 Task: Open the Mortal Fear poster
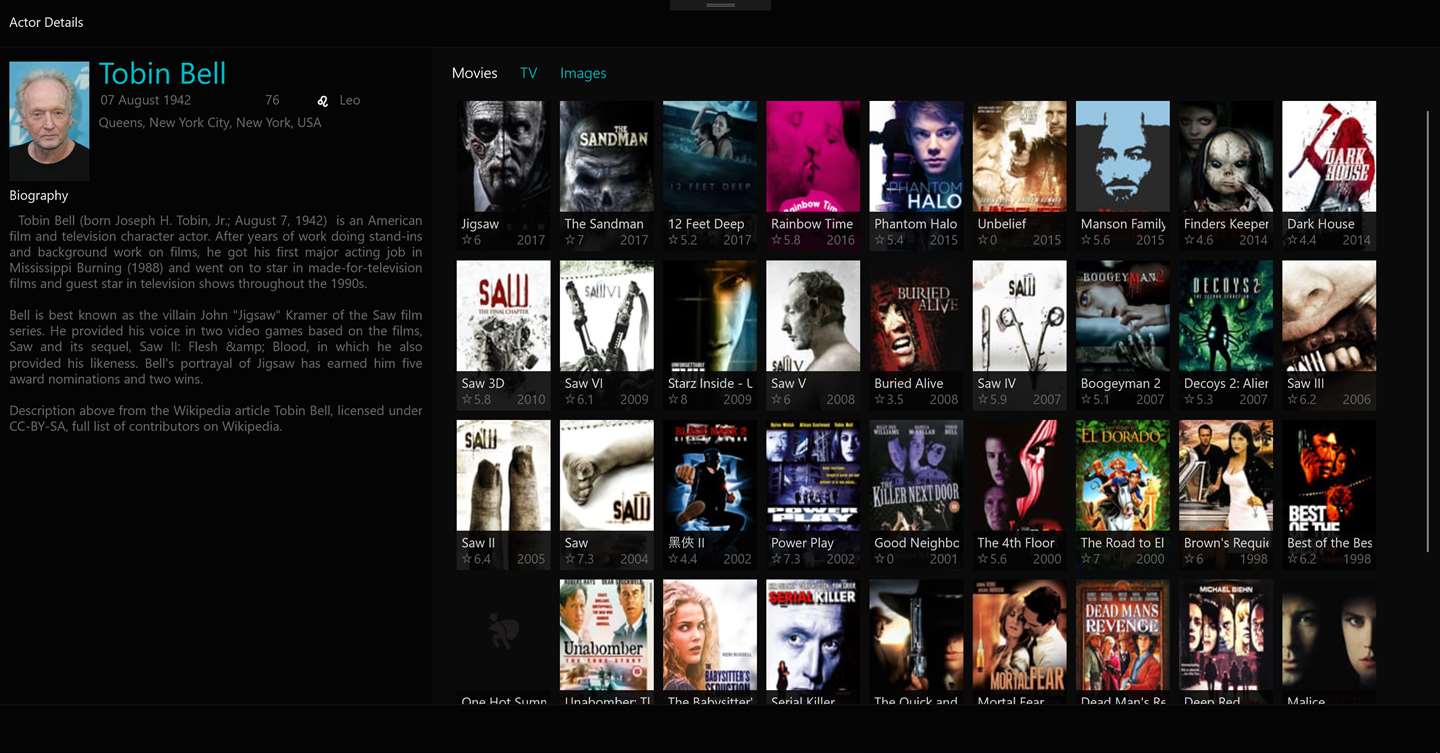click(x=1019, y=635)
